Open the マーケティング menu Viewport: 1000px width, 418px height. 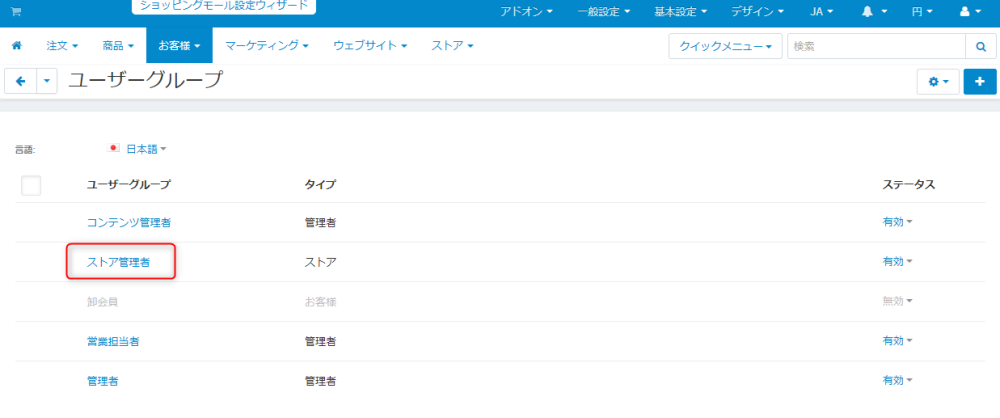point(267,45)
